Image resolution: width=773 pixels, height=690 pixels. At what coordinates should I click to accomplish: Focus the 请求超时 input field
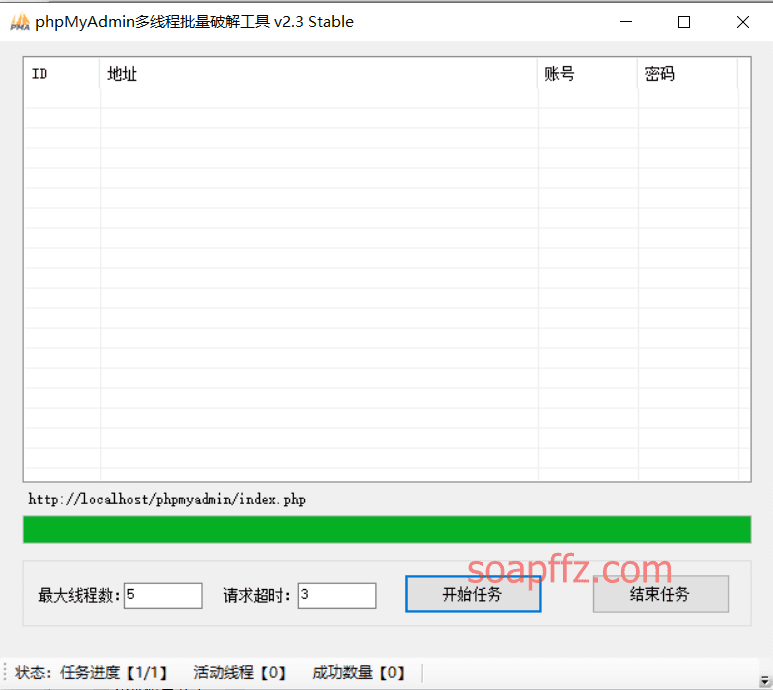[337, 595]
